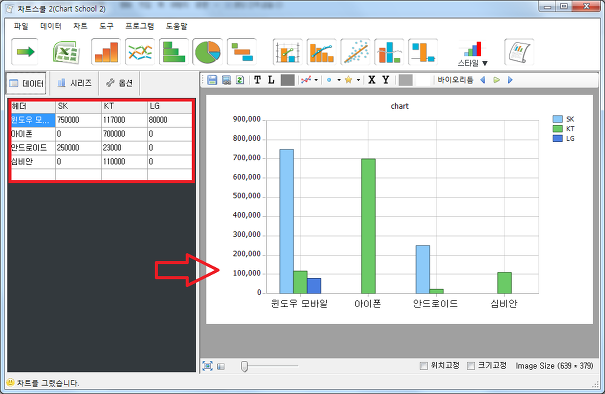Click the save image icon beside the disk
The width and height of the screenshot is (605, 394).
pyautogui.click(x=226, y=80)
